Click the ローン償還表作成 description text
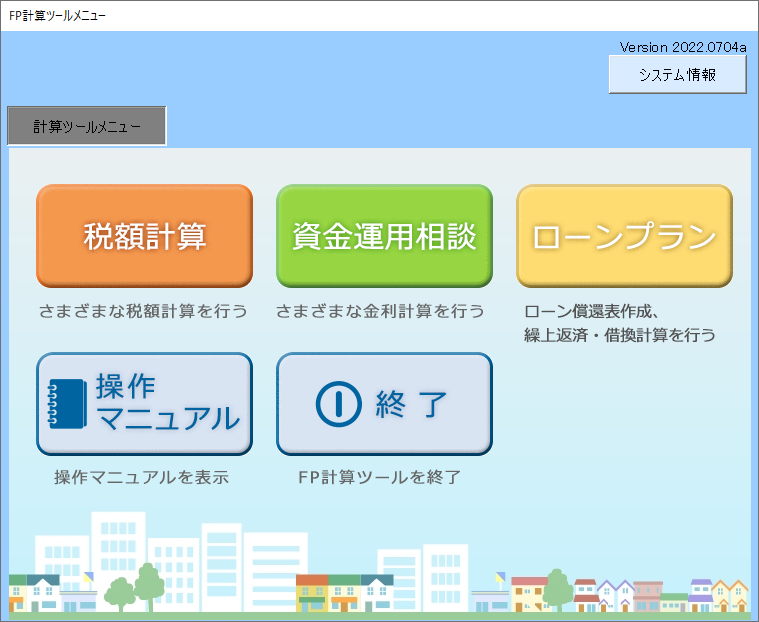Screen dimensions: 759x622 pos(591,311)
